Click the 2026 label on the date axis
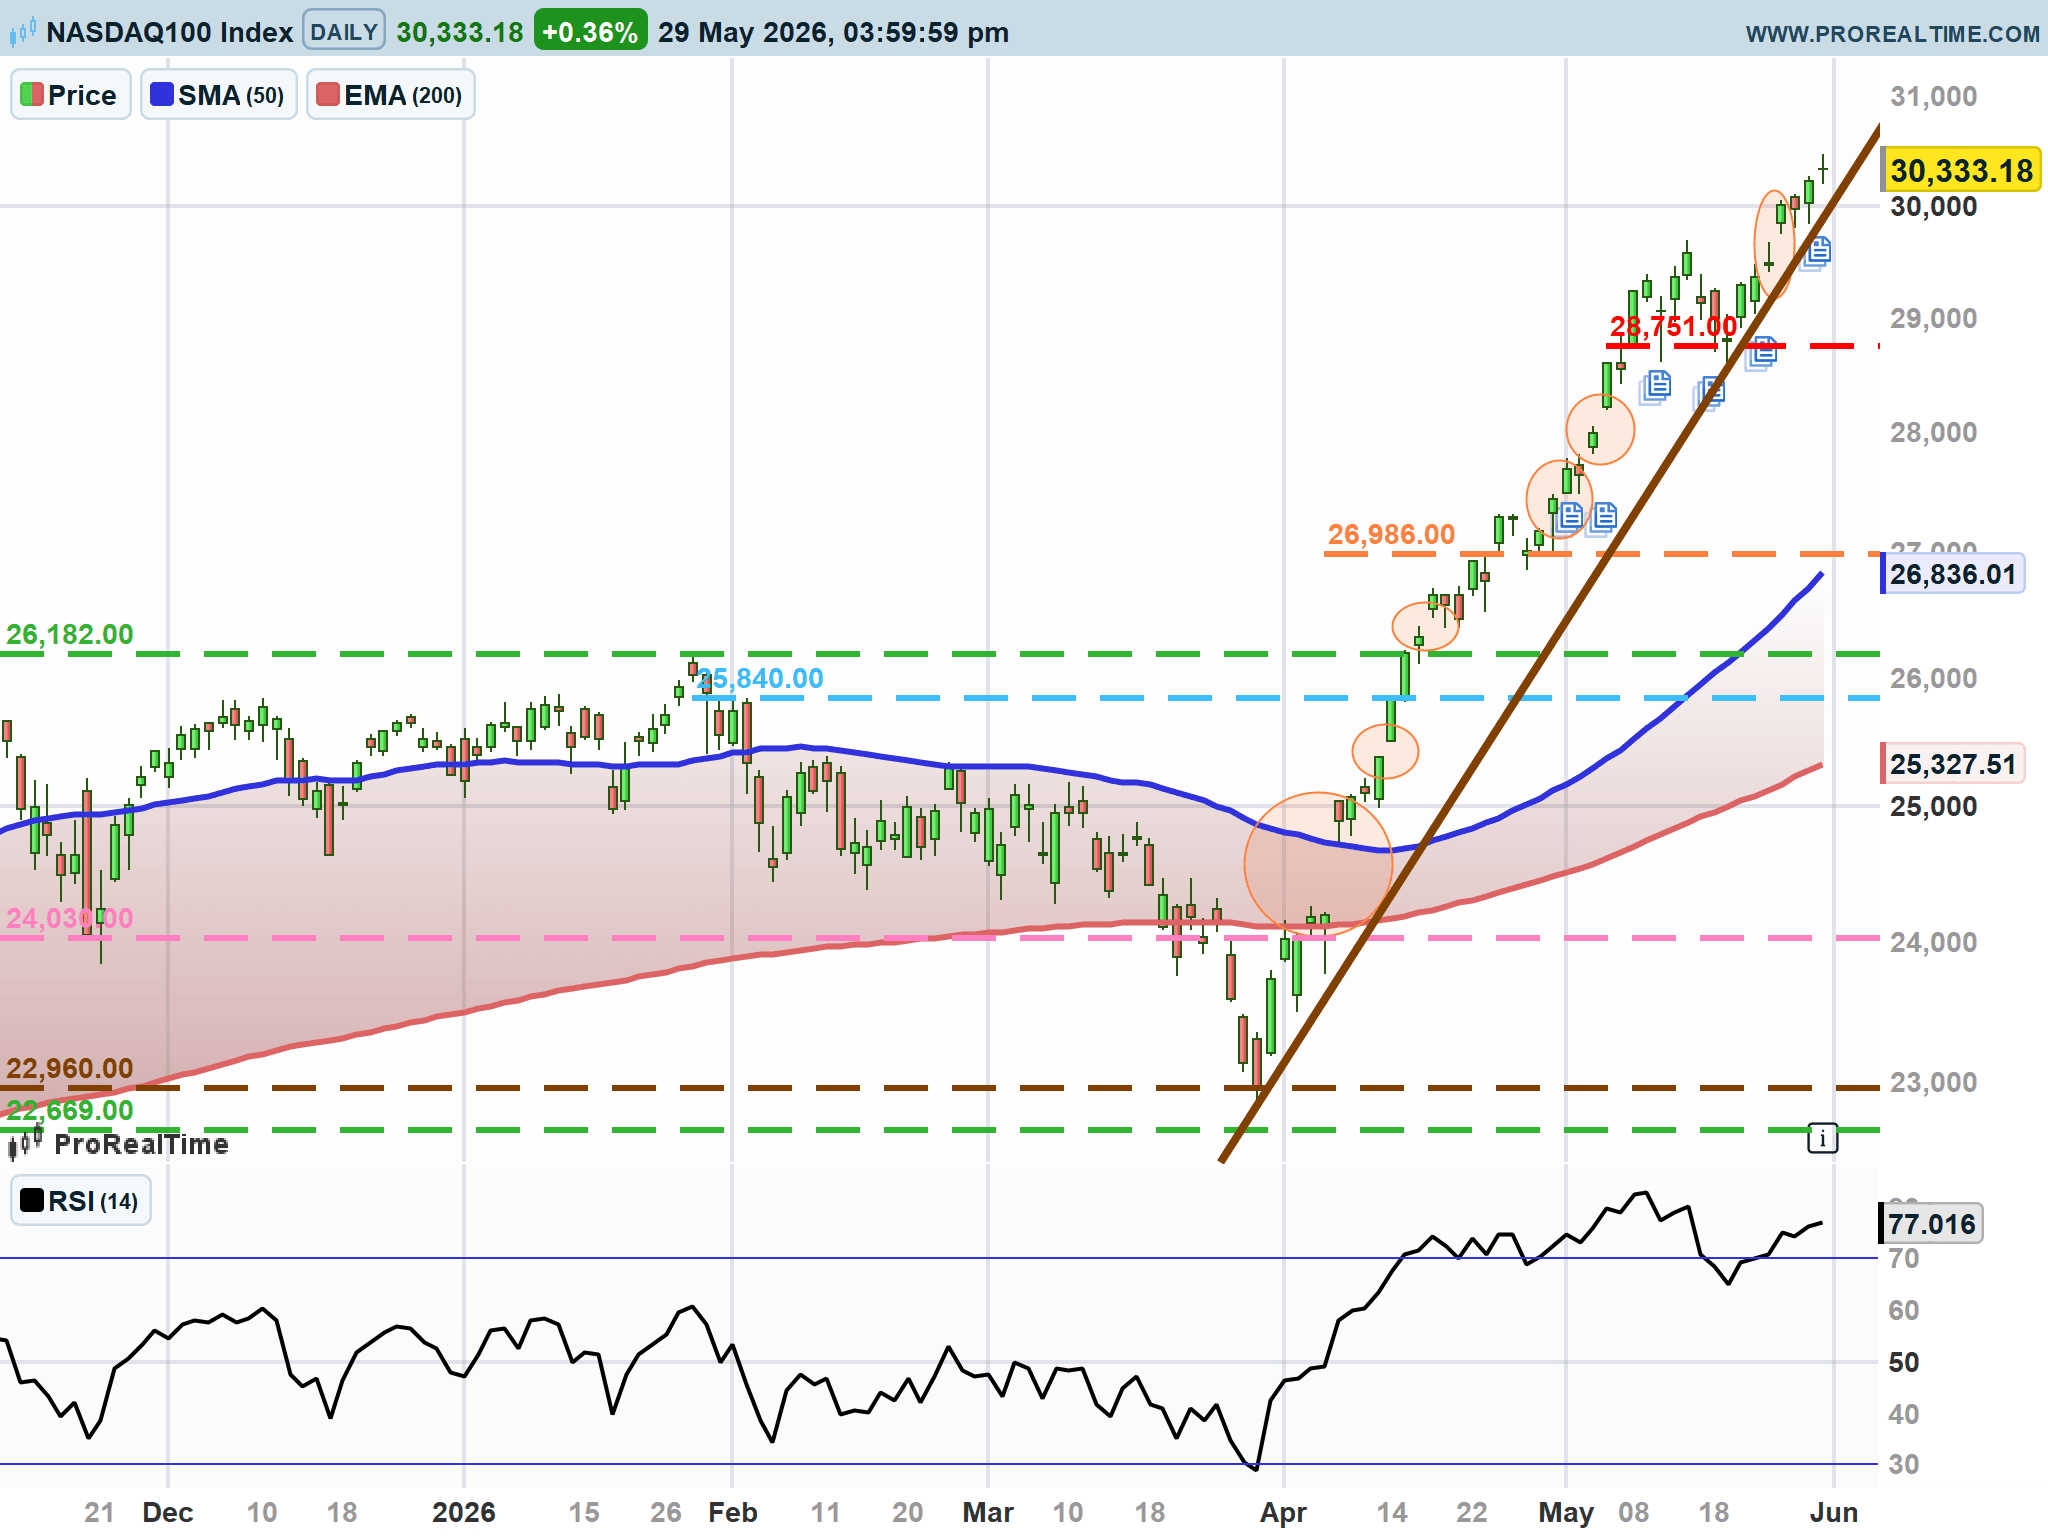 click(463, 1512)
